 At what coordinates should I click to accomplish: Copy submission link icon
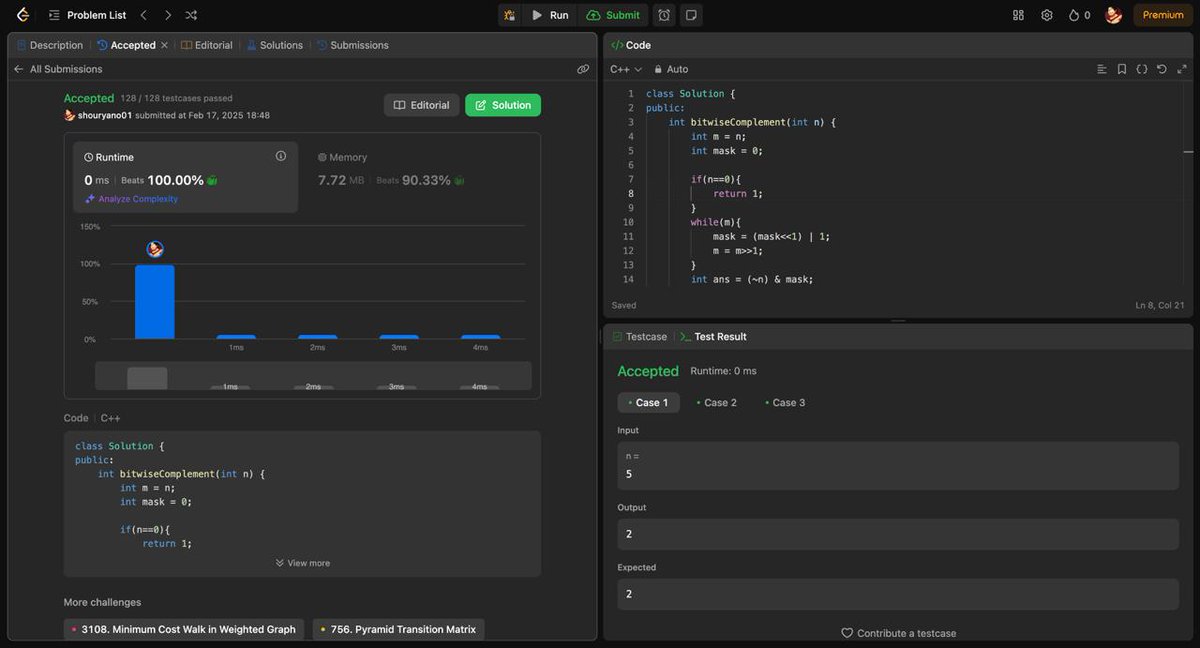coord(583,69)
